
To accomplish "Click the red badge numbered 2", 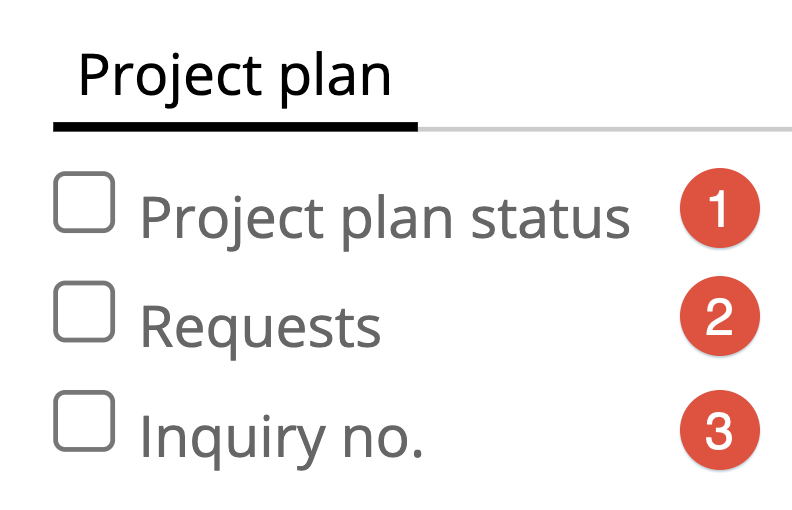I will pyautogui.click(x=719, y=320).
